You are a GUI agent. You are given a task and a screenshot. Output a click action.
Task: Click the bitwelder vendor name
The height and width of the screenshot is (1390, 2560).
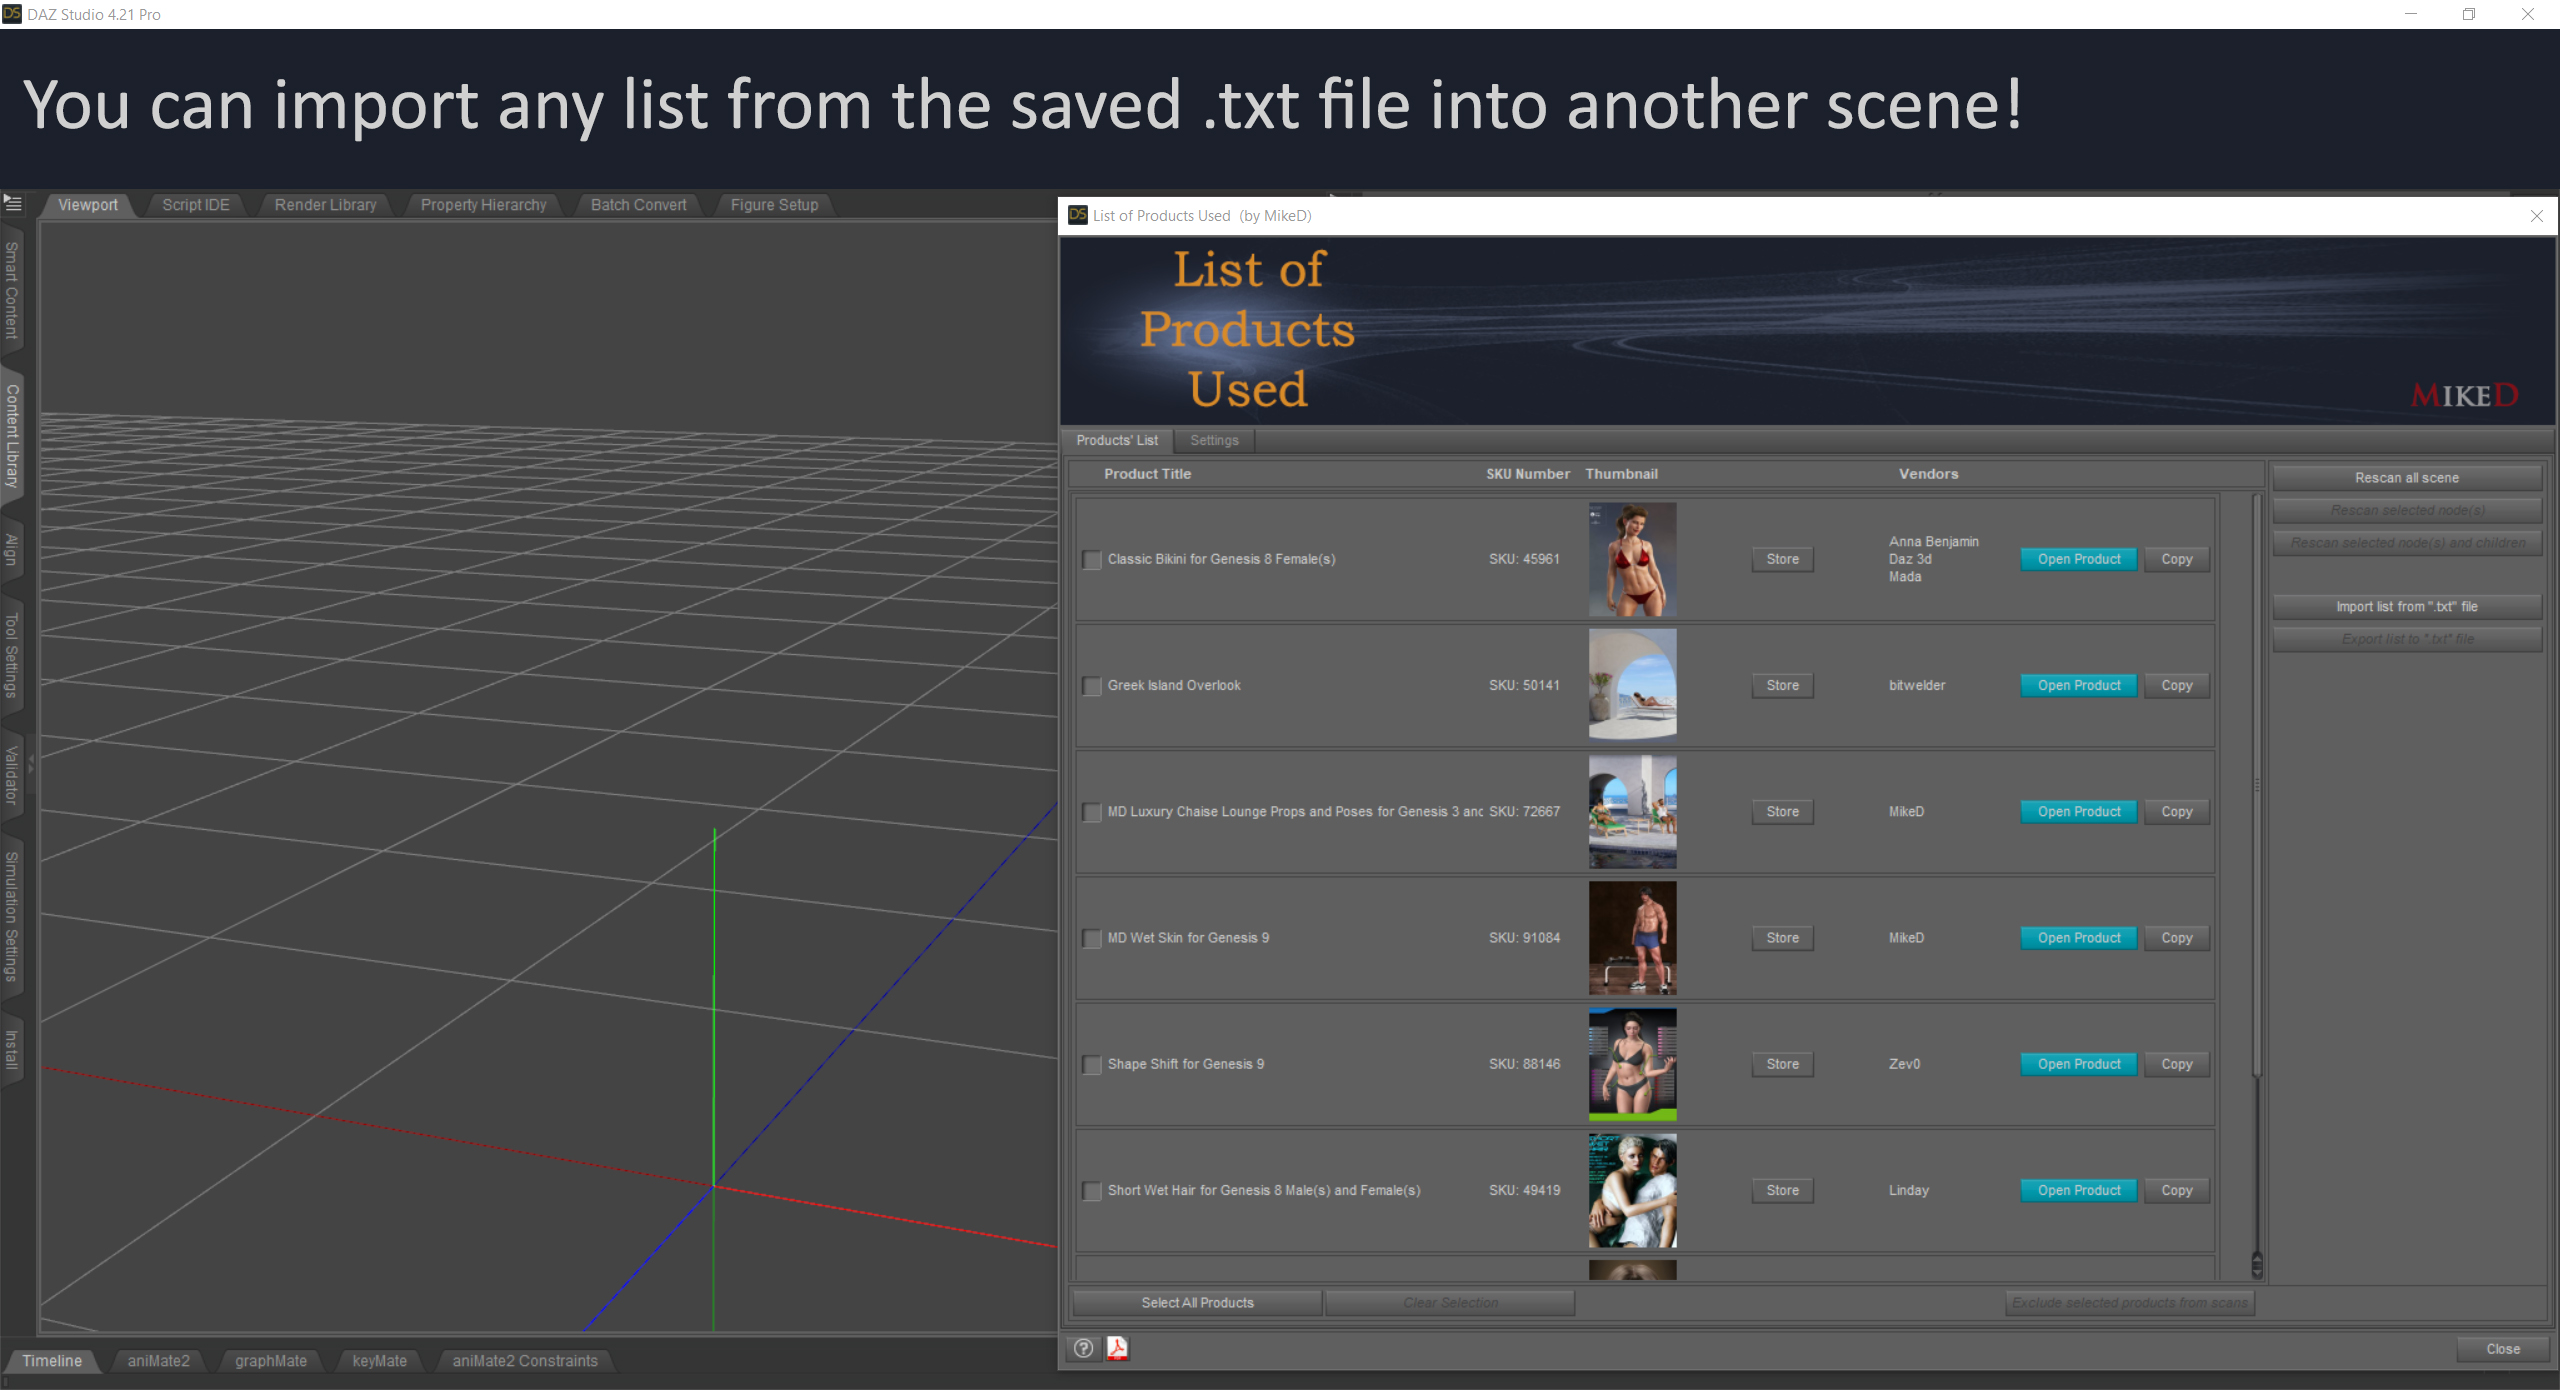[x=1917, y=685]
